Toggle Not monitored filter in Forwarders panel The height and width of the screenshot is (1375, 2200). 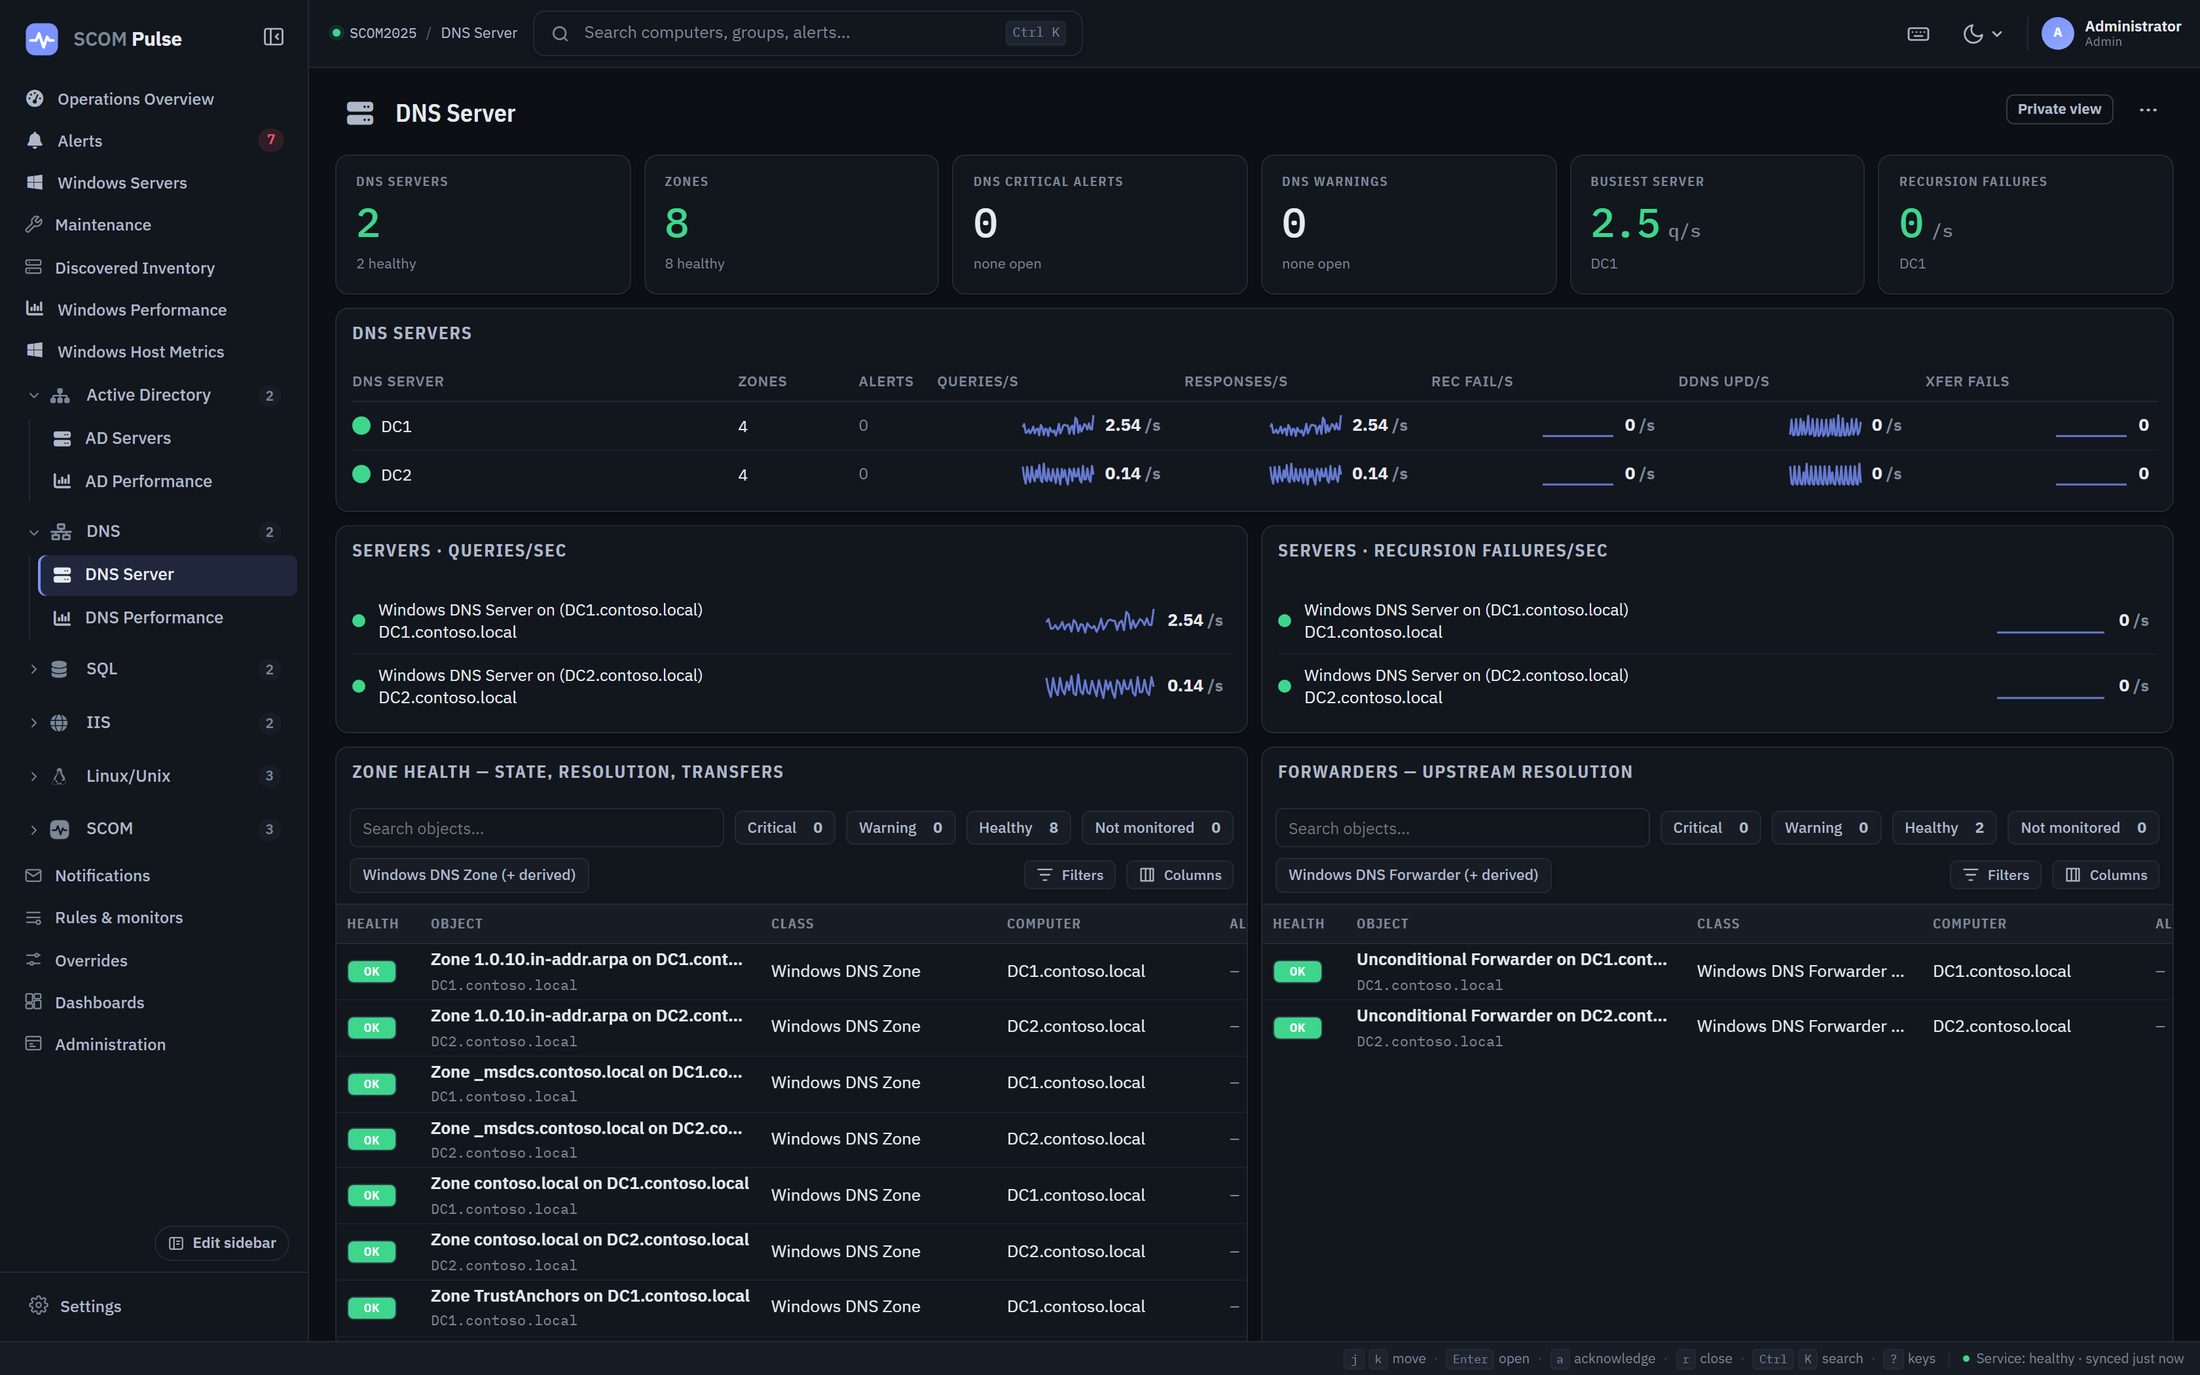point(2083,828)
